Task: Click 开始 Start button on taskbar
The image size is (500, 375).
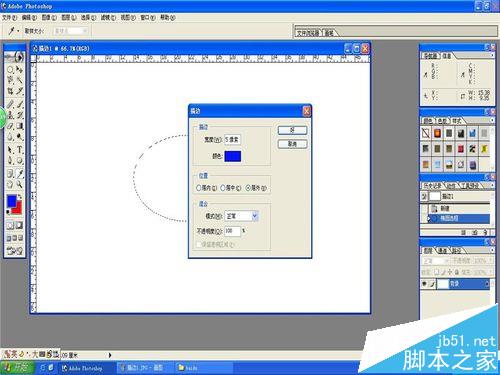Action: click(17, 368)
